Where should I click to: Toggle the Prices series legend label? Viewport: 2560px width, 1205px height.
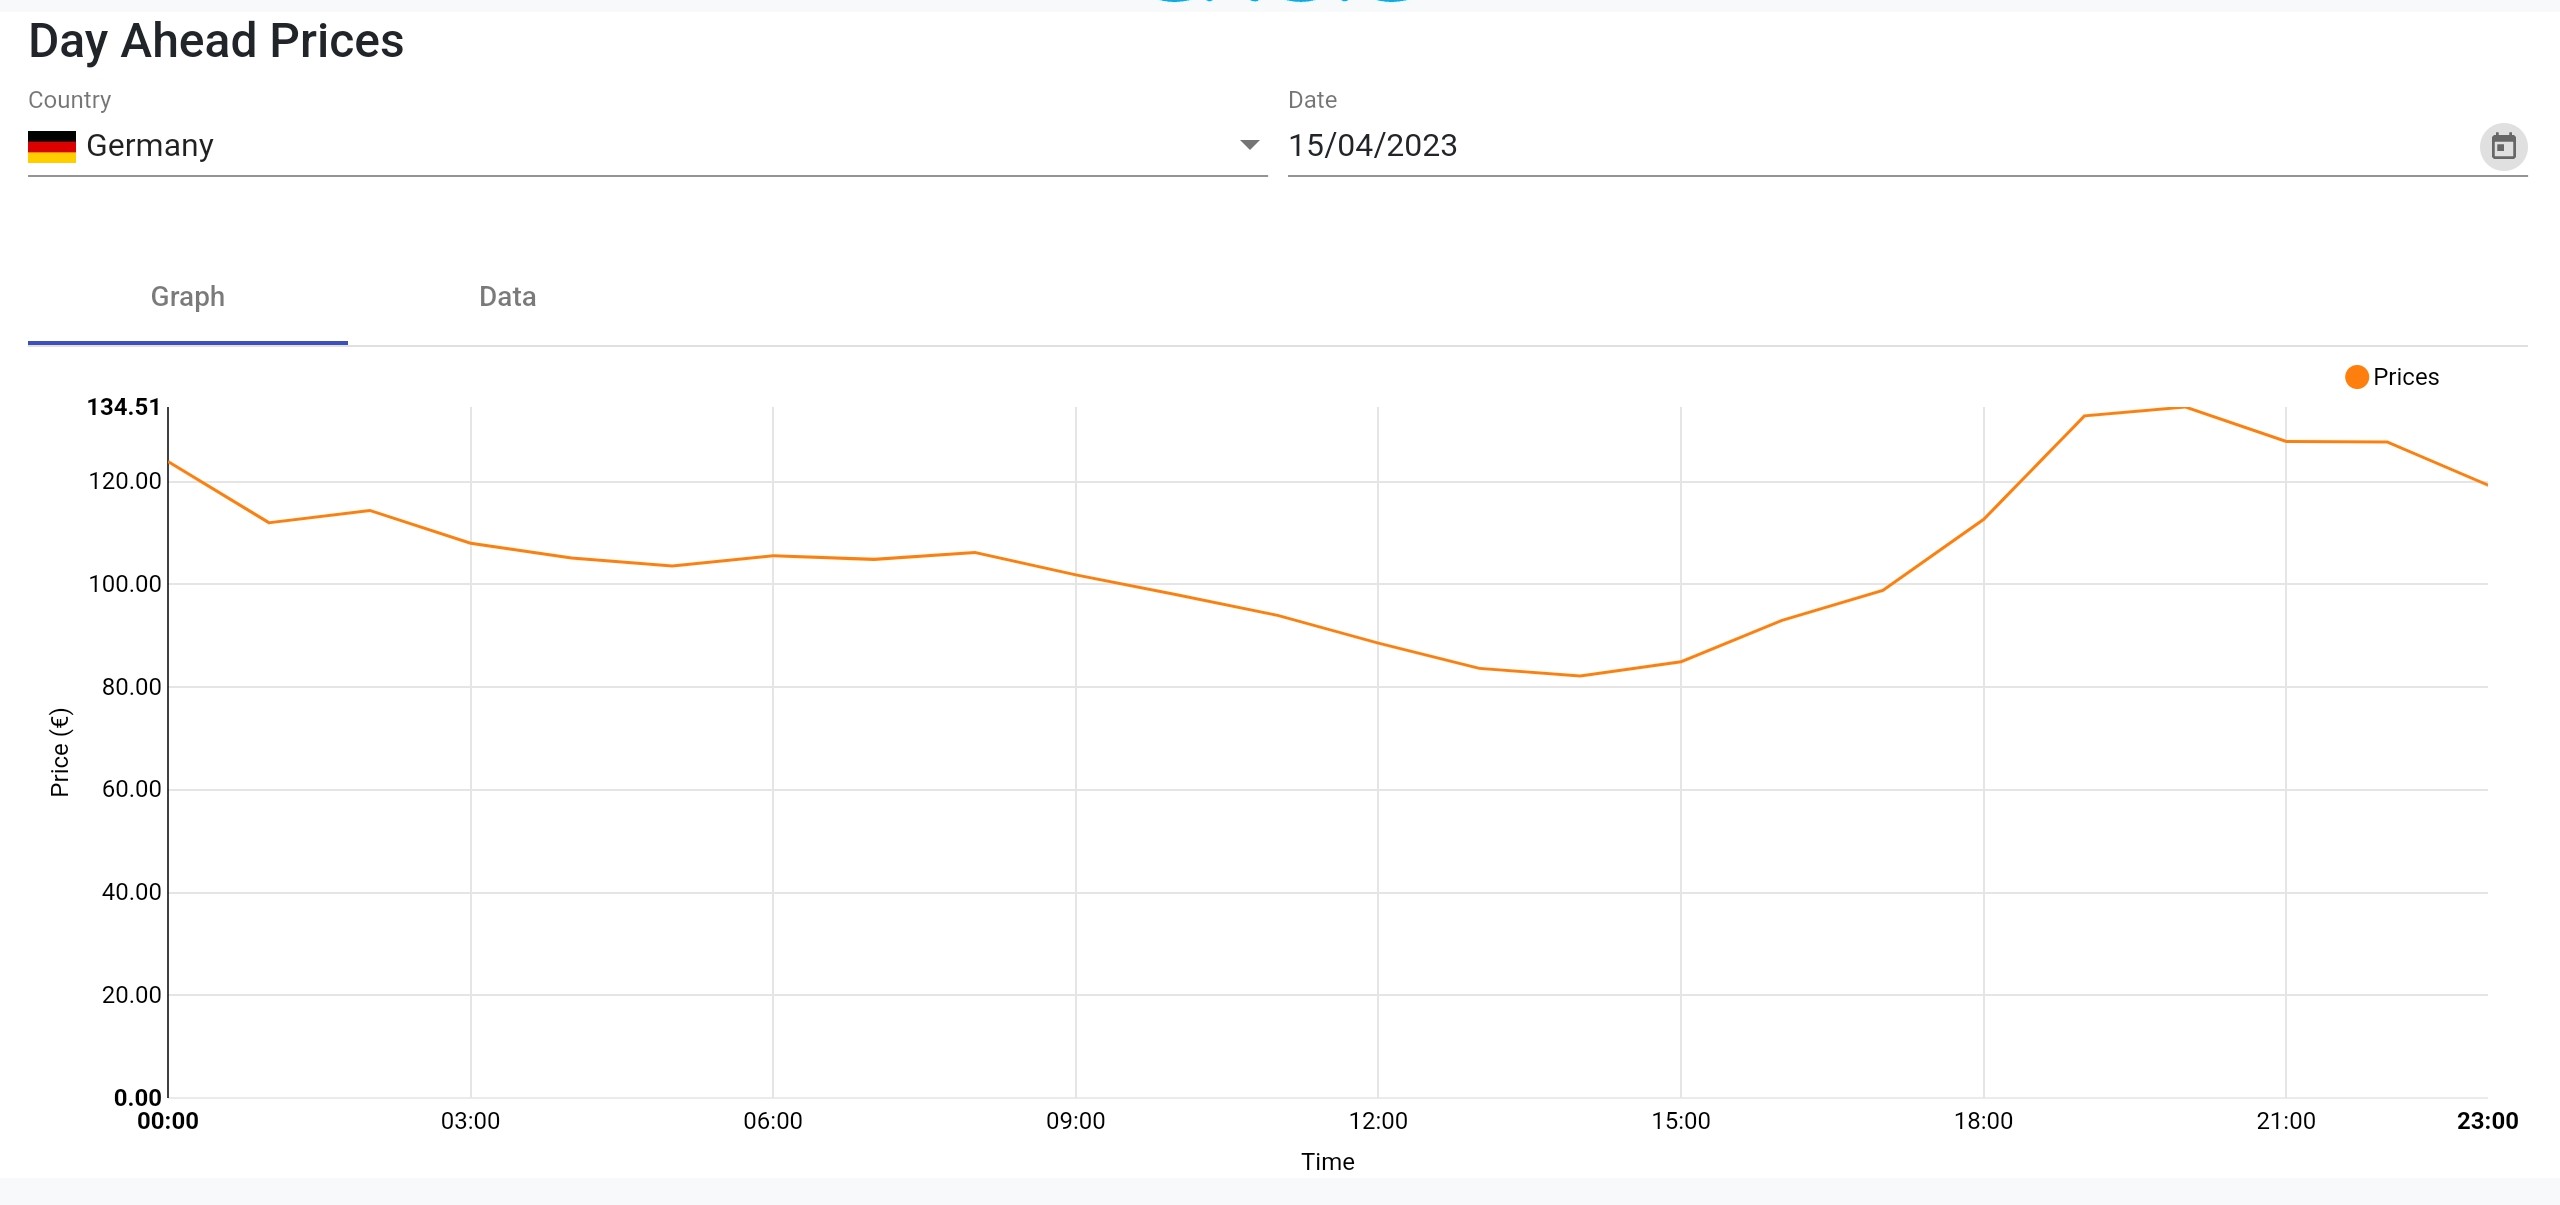click(x=2405, y=377)
